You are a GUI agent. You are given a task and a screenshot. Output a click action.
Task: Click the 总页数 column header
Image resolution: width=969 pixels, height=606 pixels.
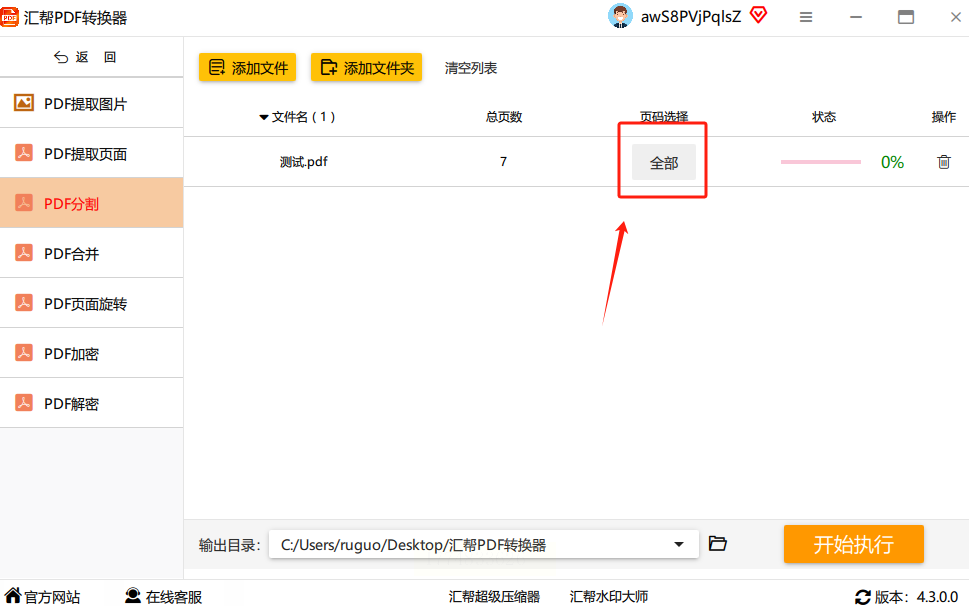click(504, 117)
